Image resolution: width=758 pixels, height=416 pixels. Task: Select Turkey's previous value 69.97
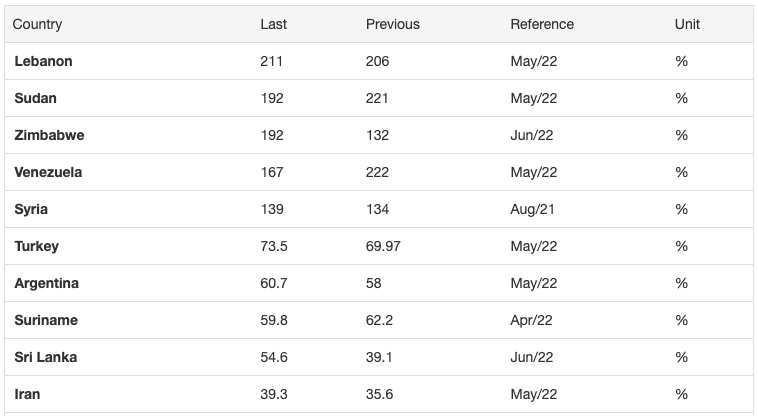pos(383,246)
